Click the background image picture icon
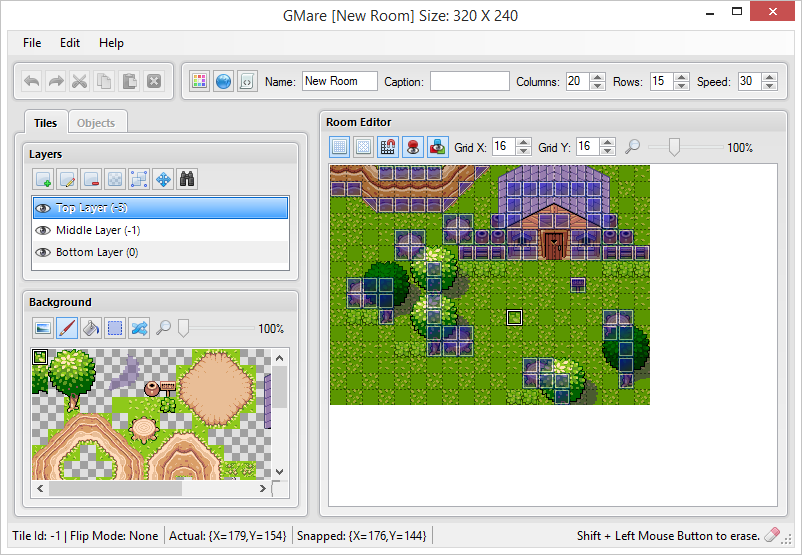The height and width of the screenshot is (555, 802). pos(43,328)
